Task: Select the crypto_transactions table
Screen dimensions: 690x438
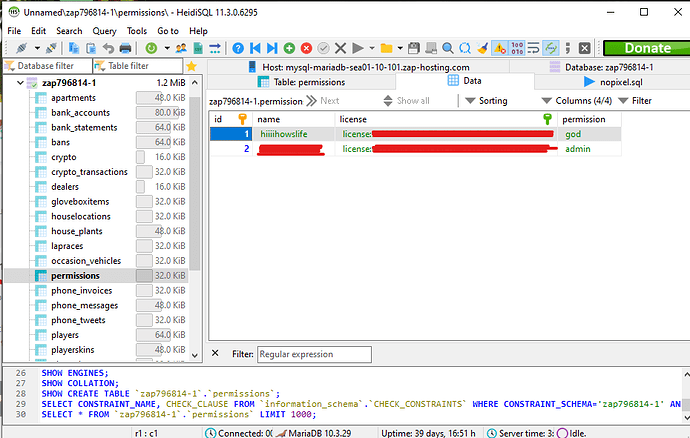Action: 89,172
